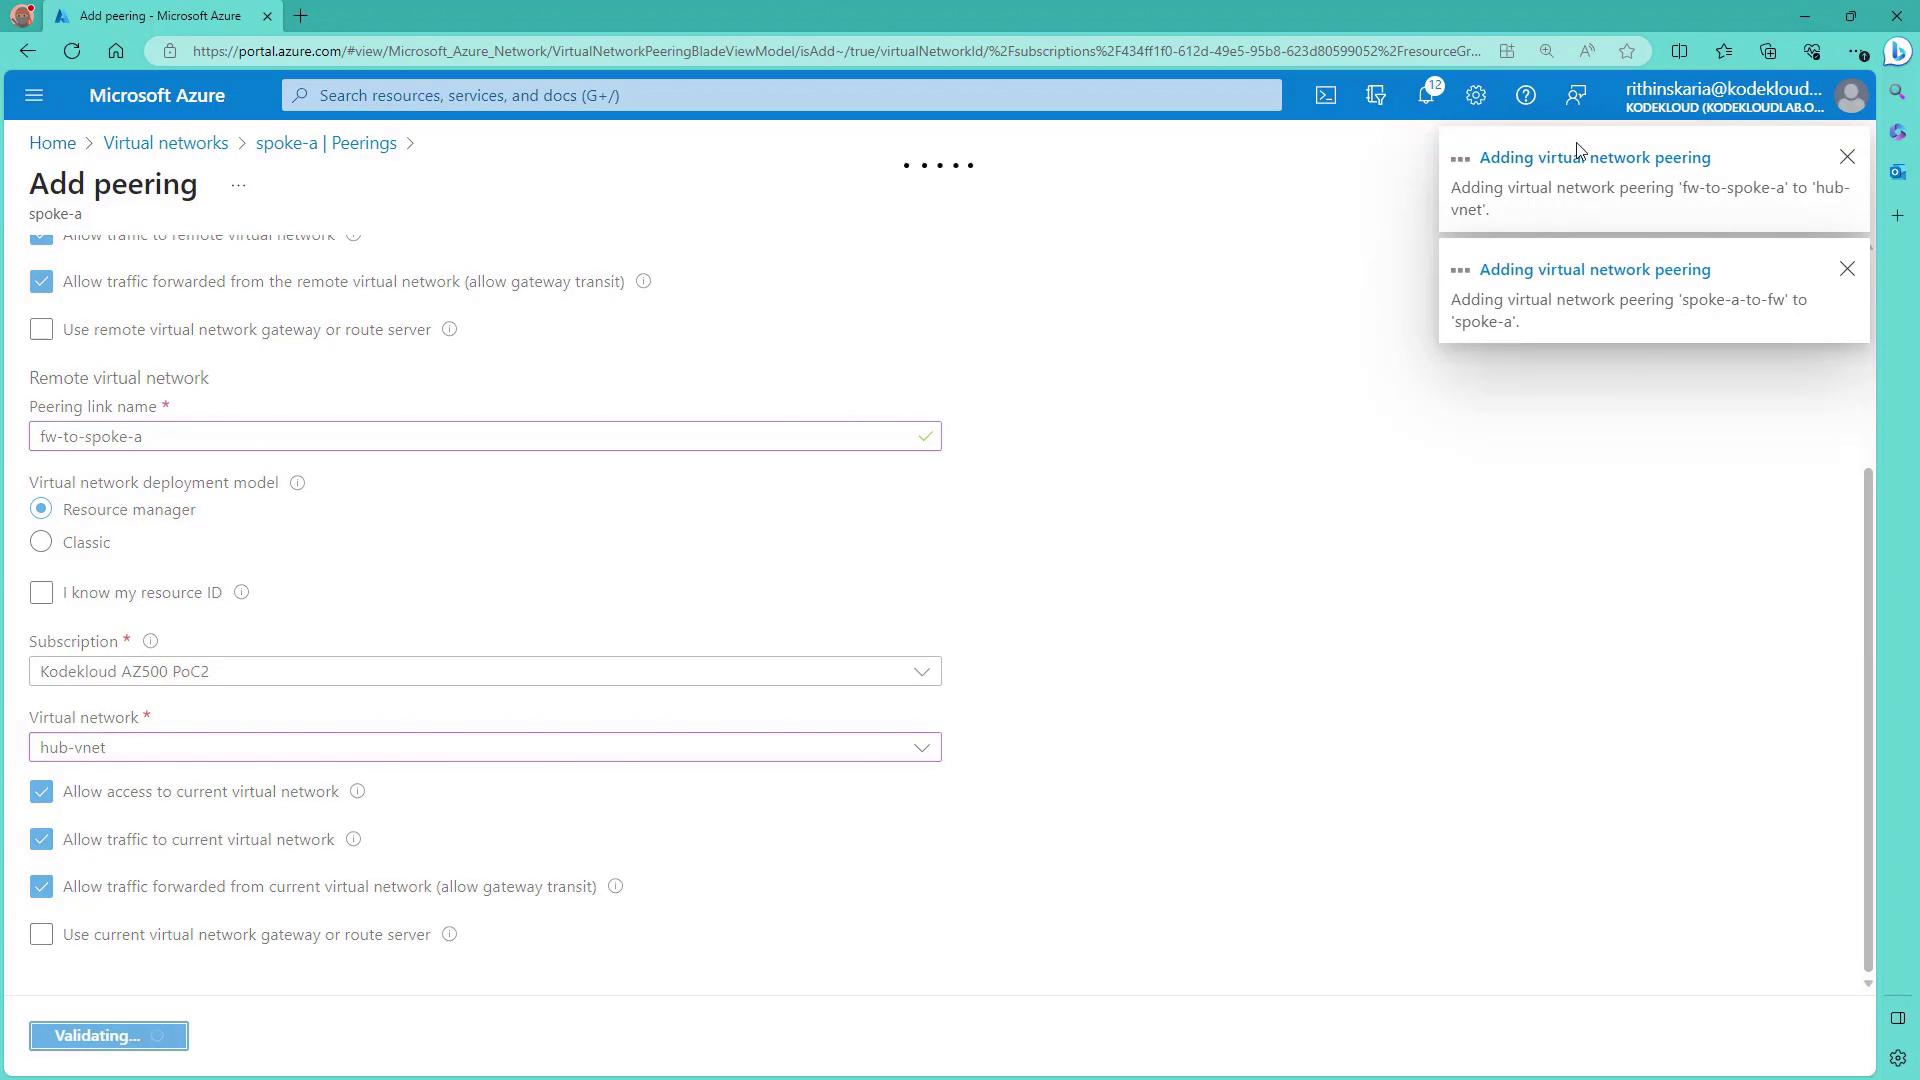Click info icon beside 'I know my resource ID'

coord(241,592)
